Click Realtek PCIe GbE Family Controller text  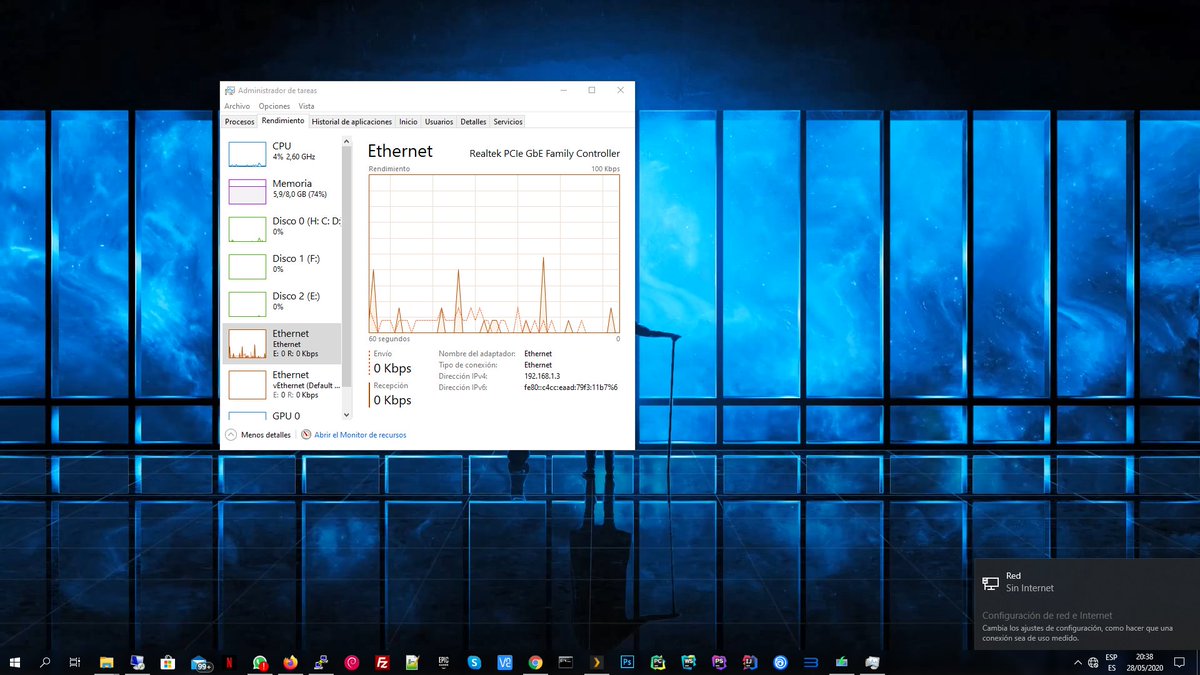pyautogui.click(x=544, y=153)
